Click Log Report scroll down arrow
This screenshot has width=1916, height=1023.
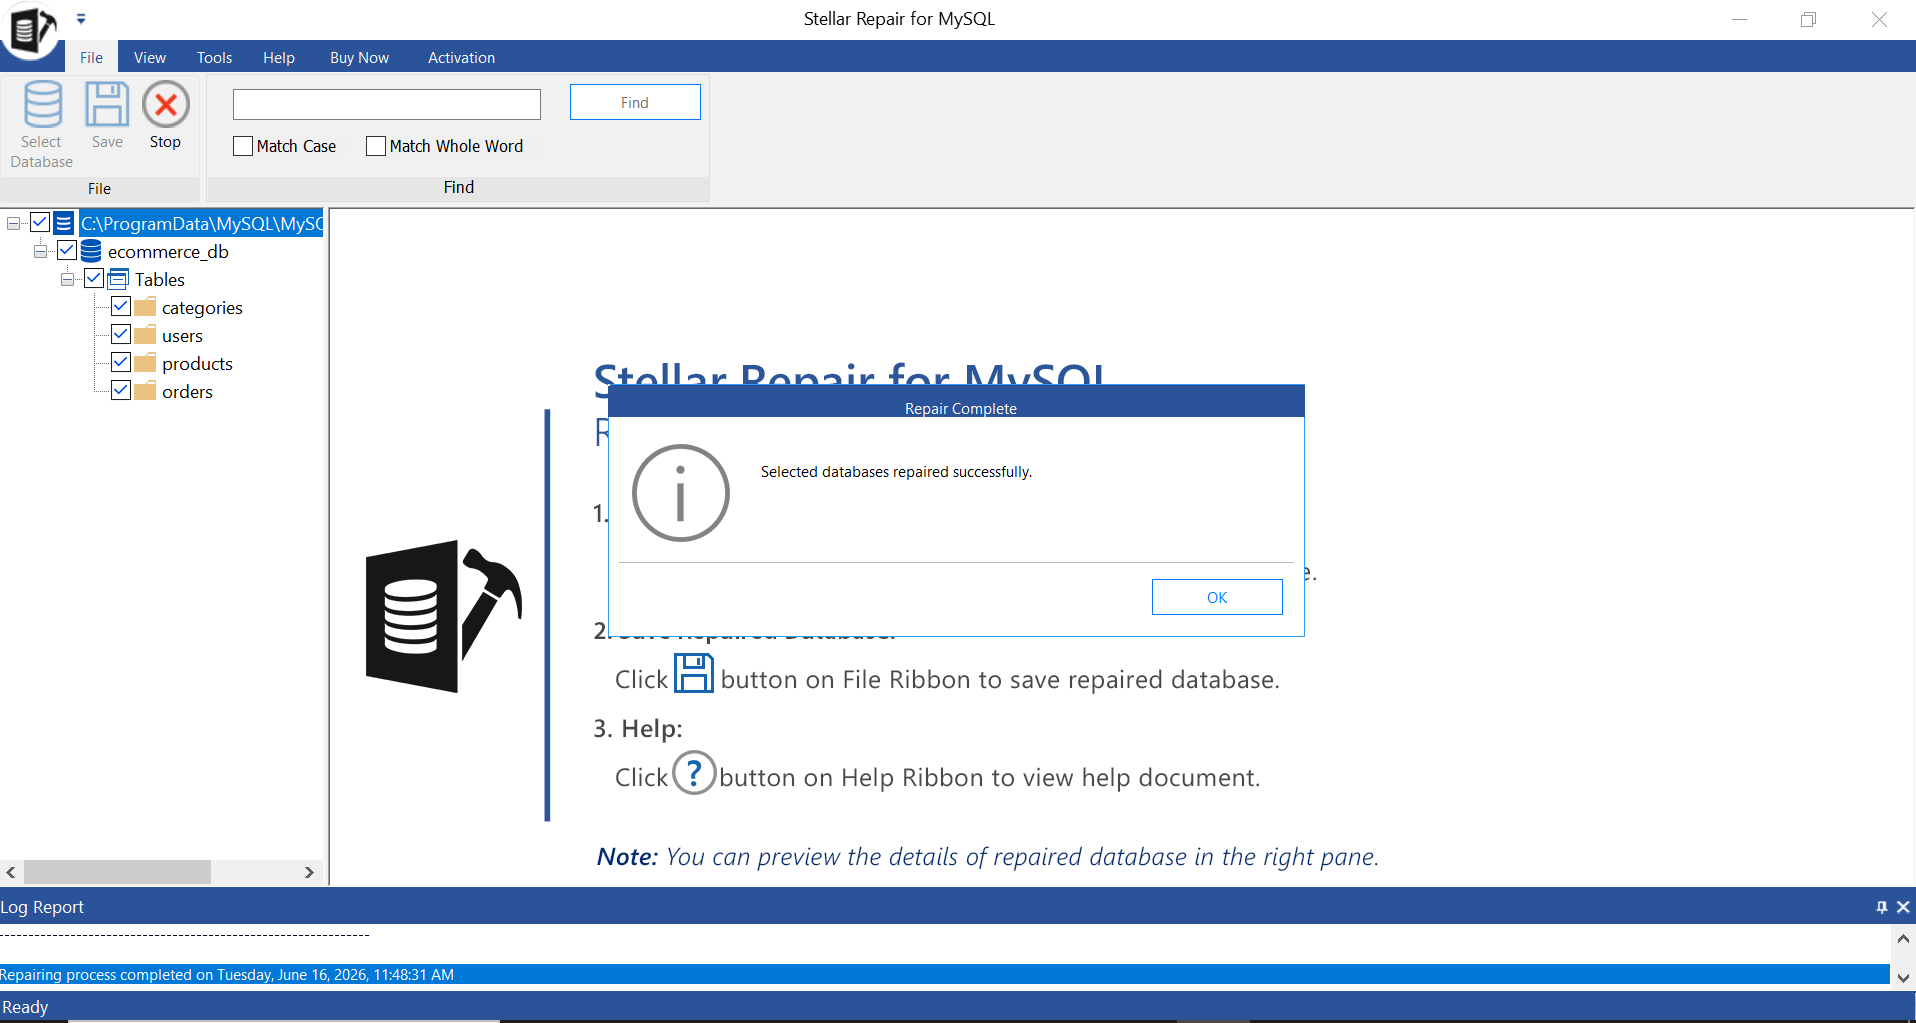click(1903, 978)
